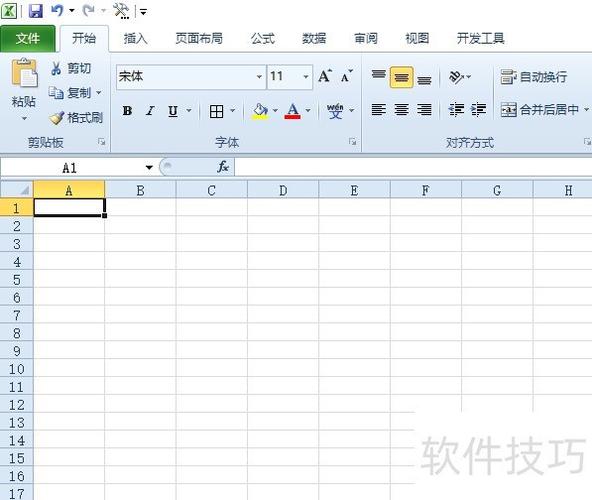
Task: Open the Copy (复制) dropdown arrow
Action: 99,93
